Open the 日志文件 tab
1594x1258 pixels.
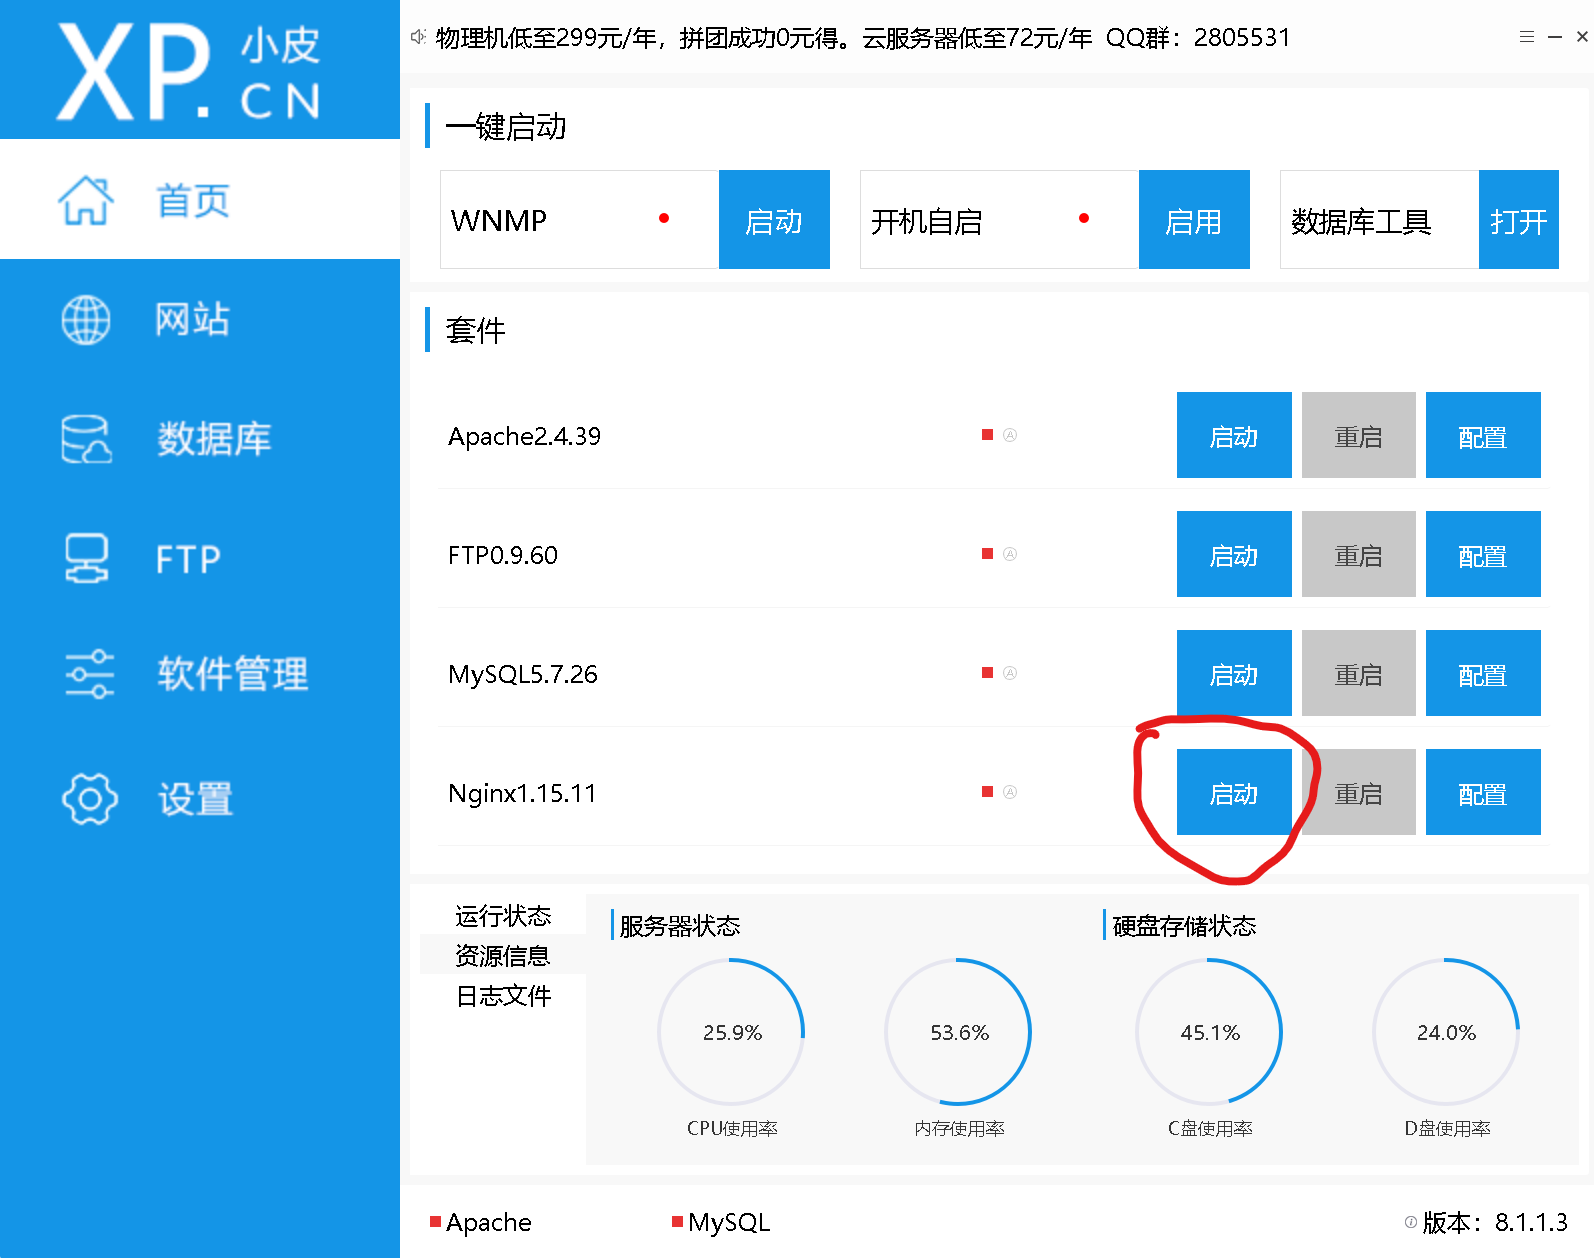503,996
